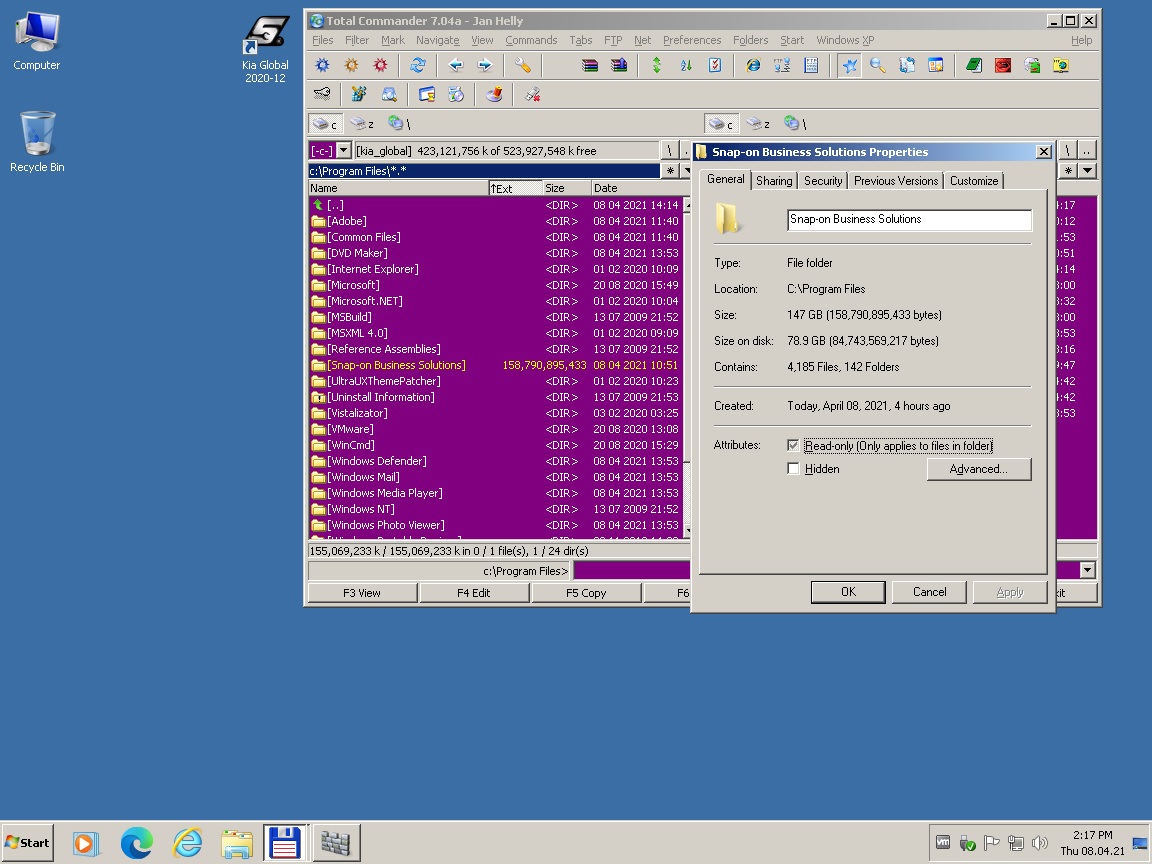The width and height of the screenshot is (1152, 864).
Task: Click the A-Z sort toolbar icon
Action: [x=686, y=65]
